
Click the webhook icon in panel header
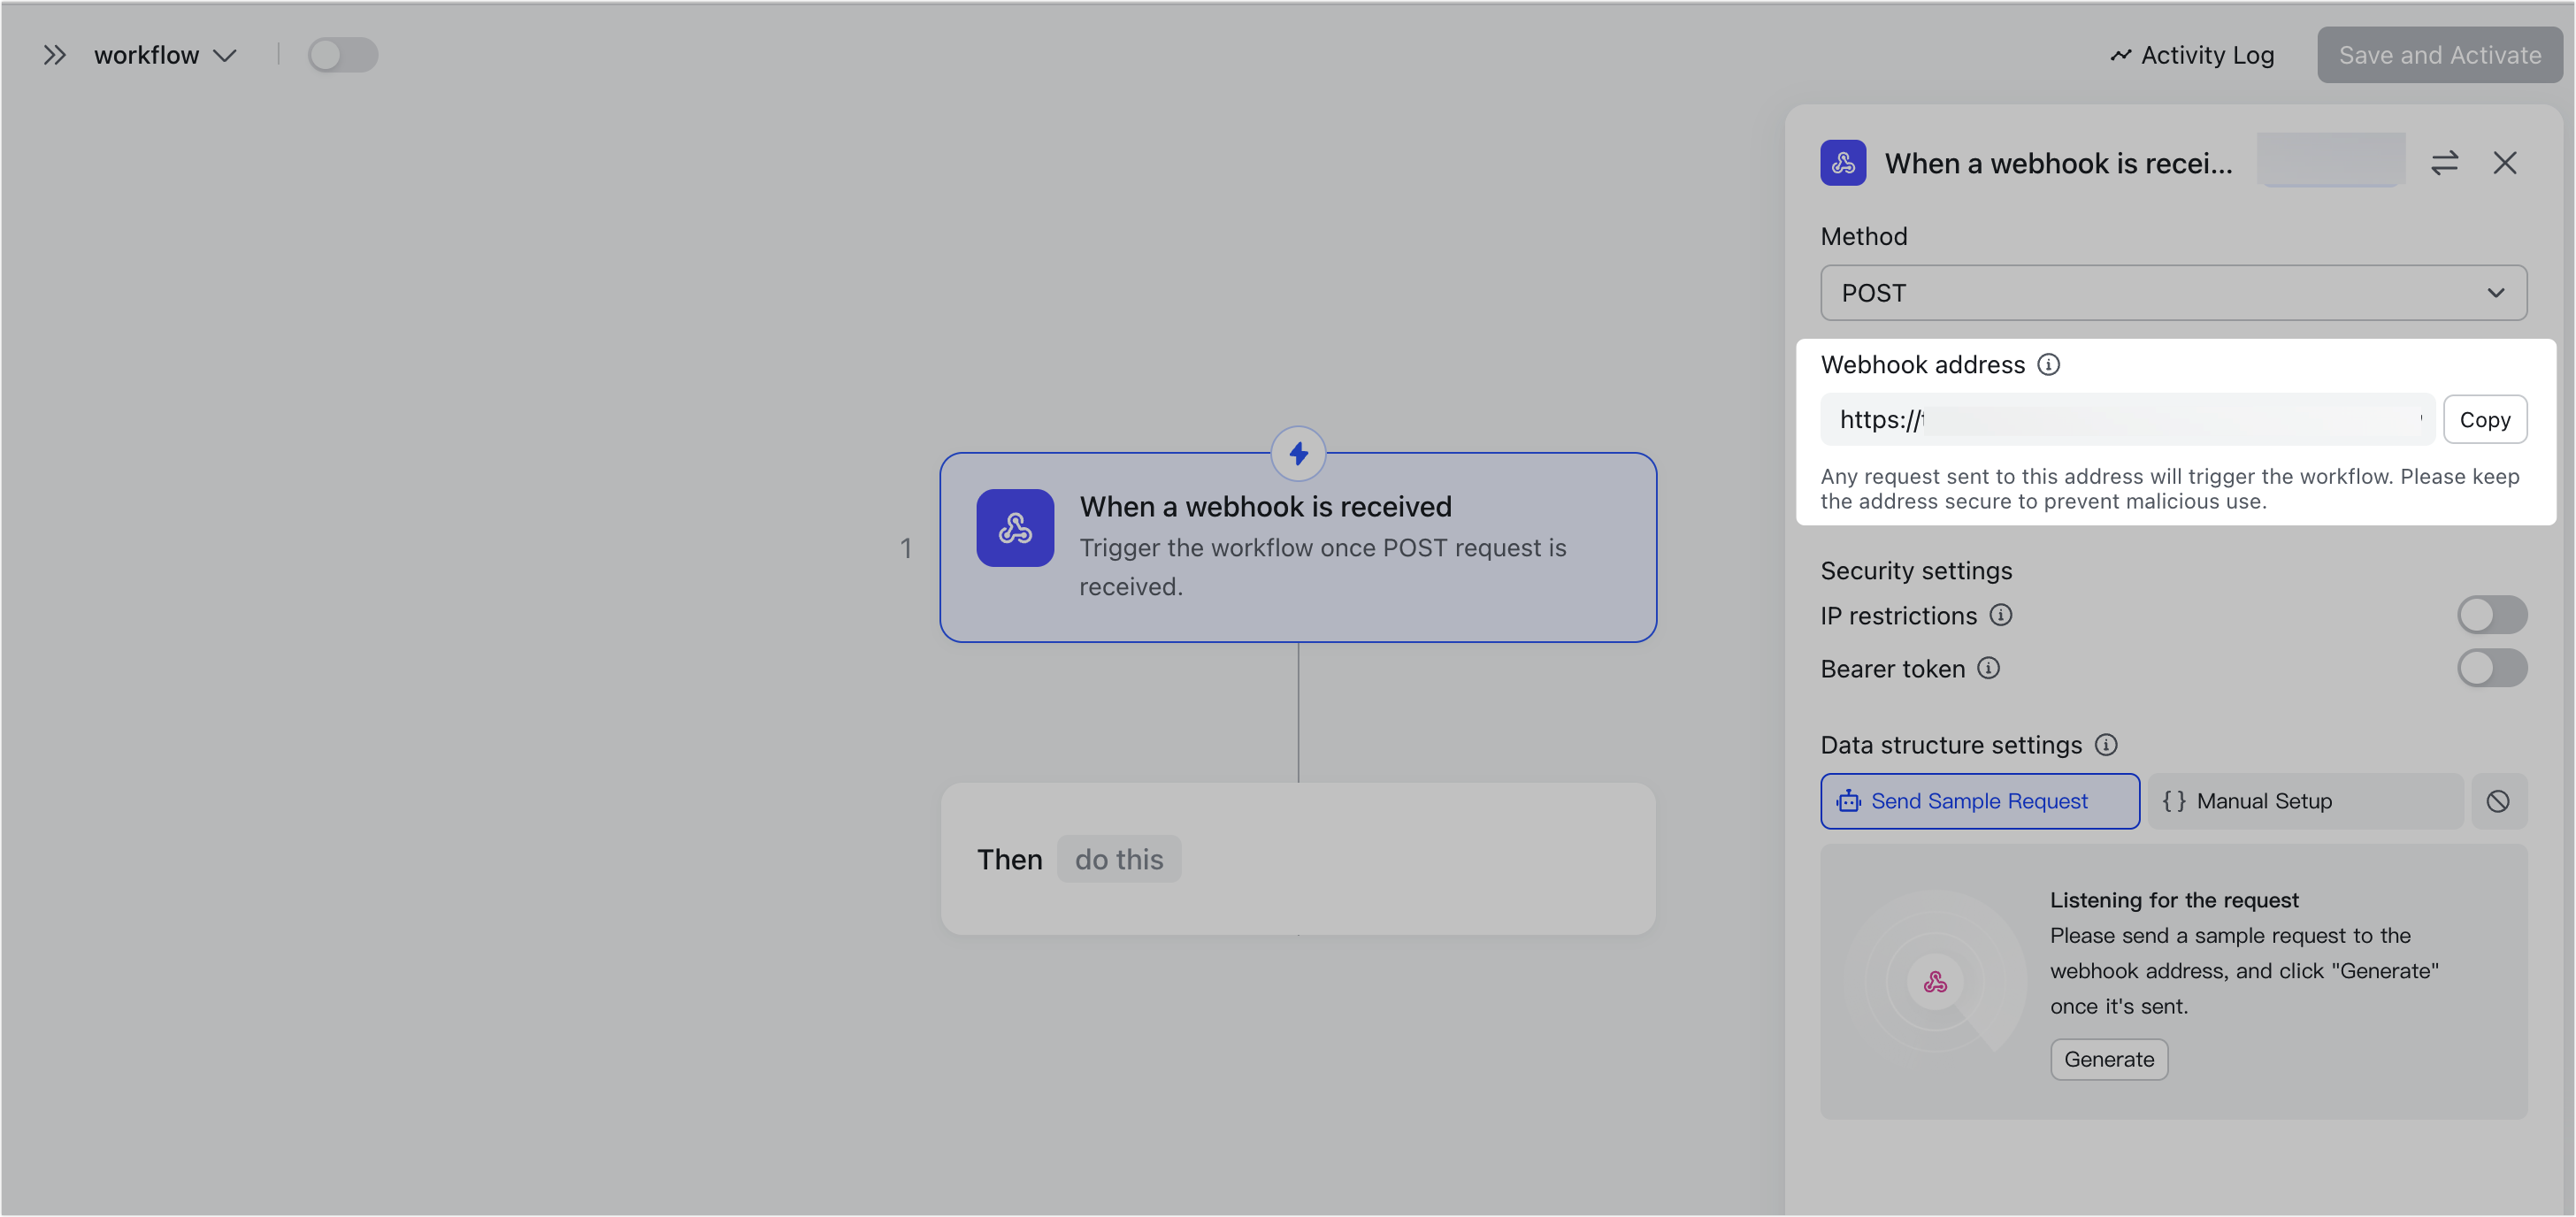click(x=1842, y=163)
